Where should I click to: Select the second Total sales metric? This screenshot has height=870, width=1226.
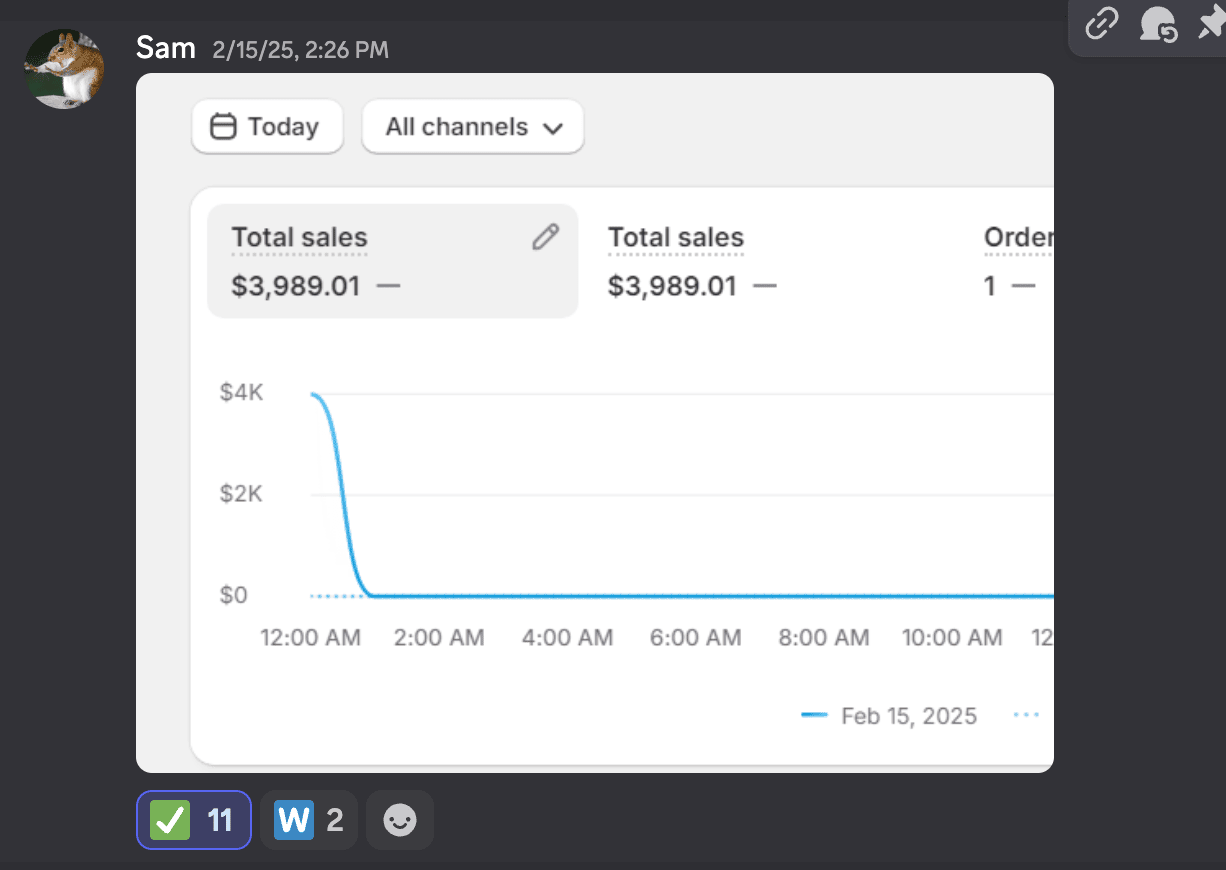tap(690, 262)
